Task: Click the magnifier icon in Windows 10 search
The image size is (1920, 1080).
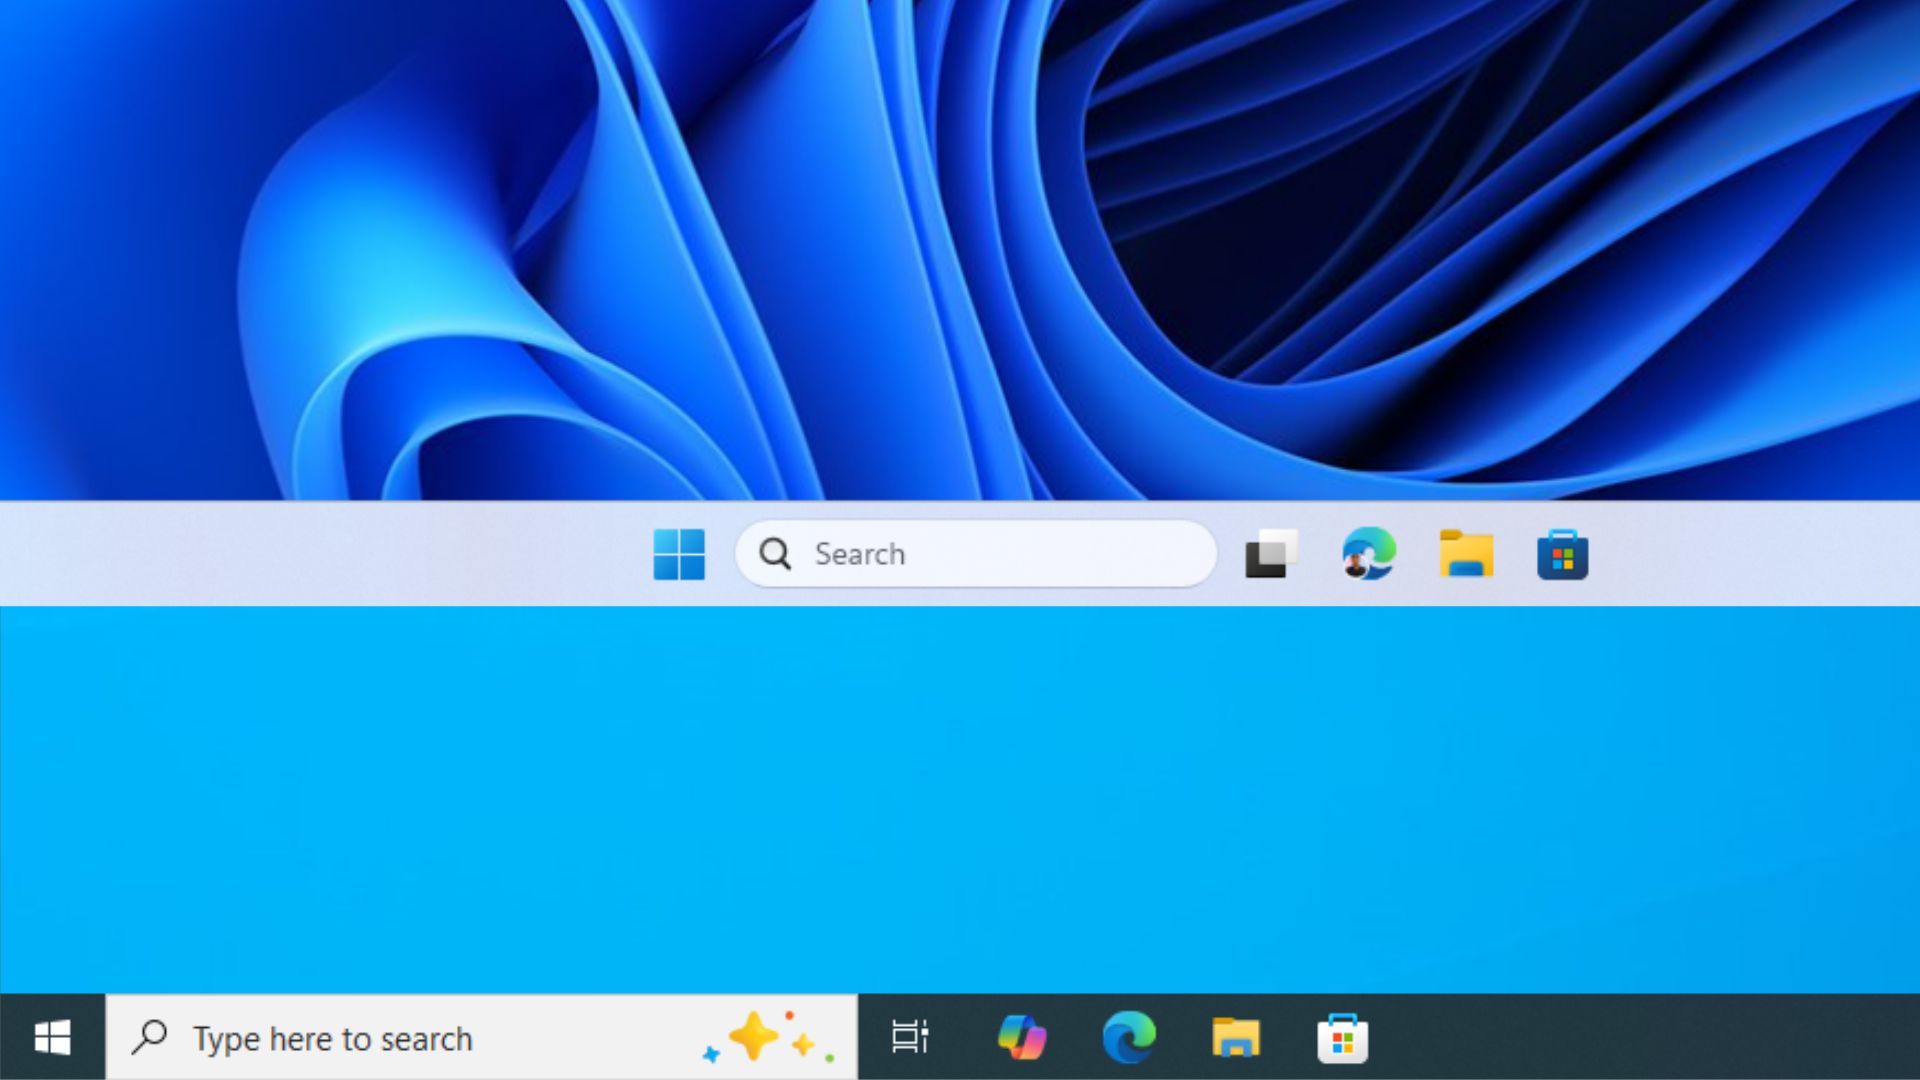Action: (149, 1037)
